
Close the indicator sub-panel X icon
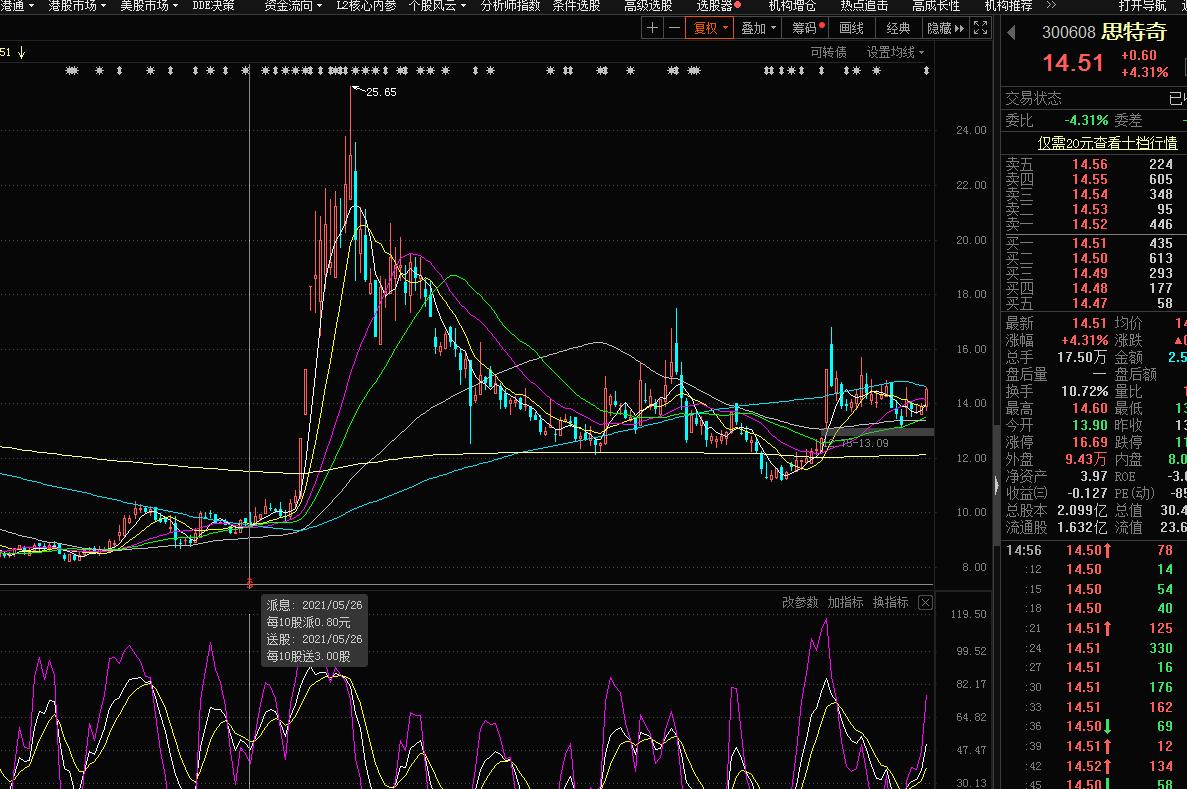(x=925, y=602)
